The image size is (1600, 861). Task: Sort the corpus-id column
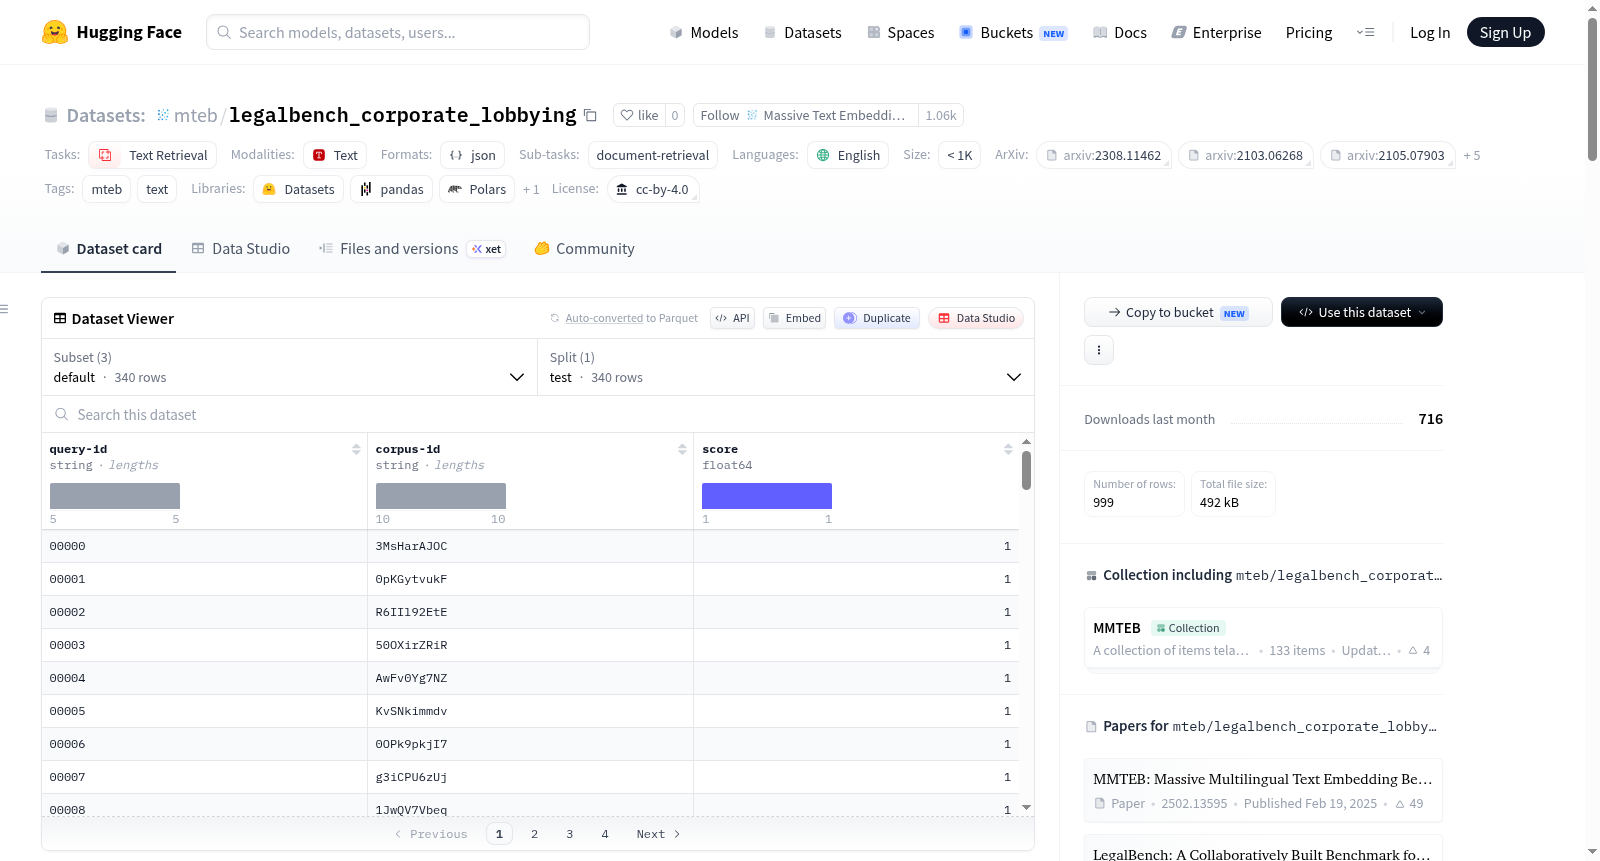point(682,449)
